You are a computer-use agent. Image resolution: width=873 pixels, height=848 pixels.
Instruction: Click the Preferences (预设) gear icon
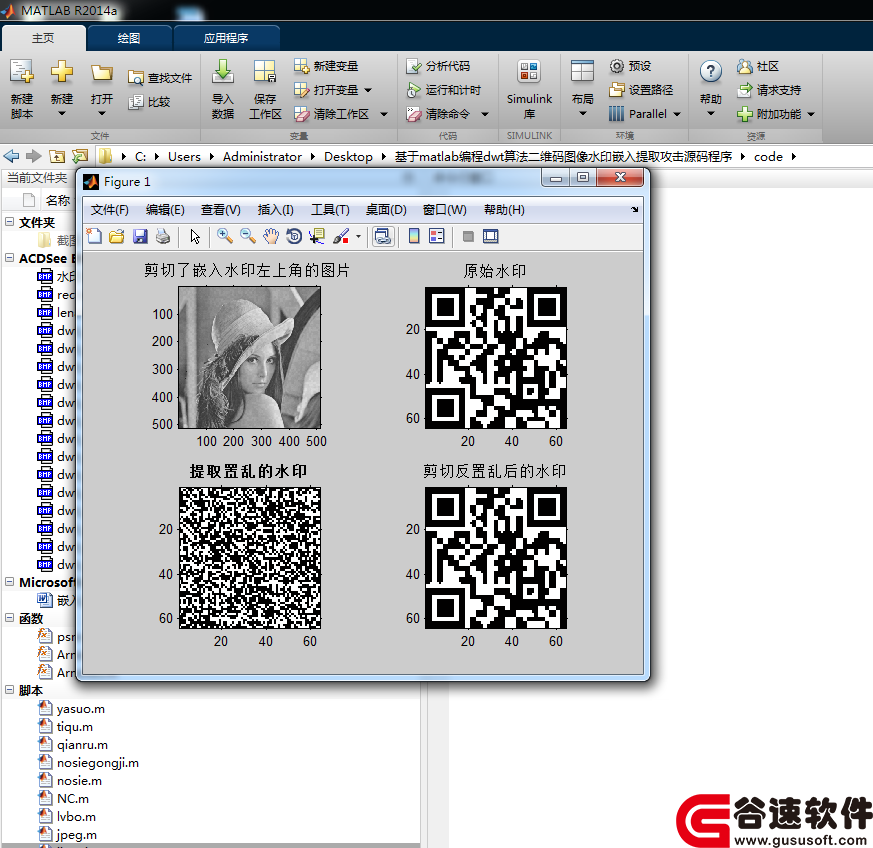click(616, 66)
